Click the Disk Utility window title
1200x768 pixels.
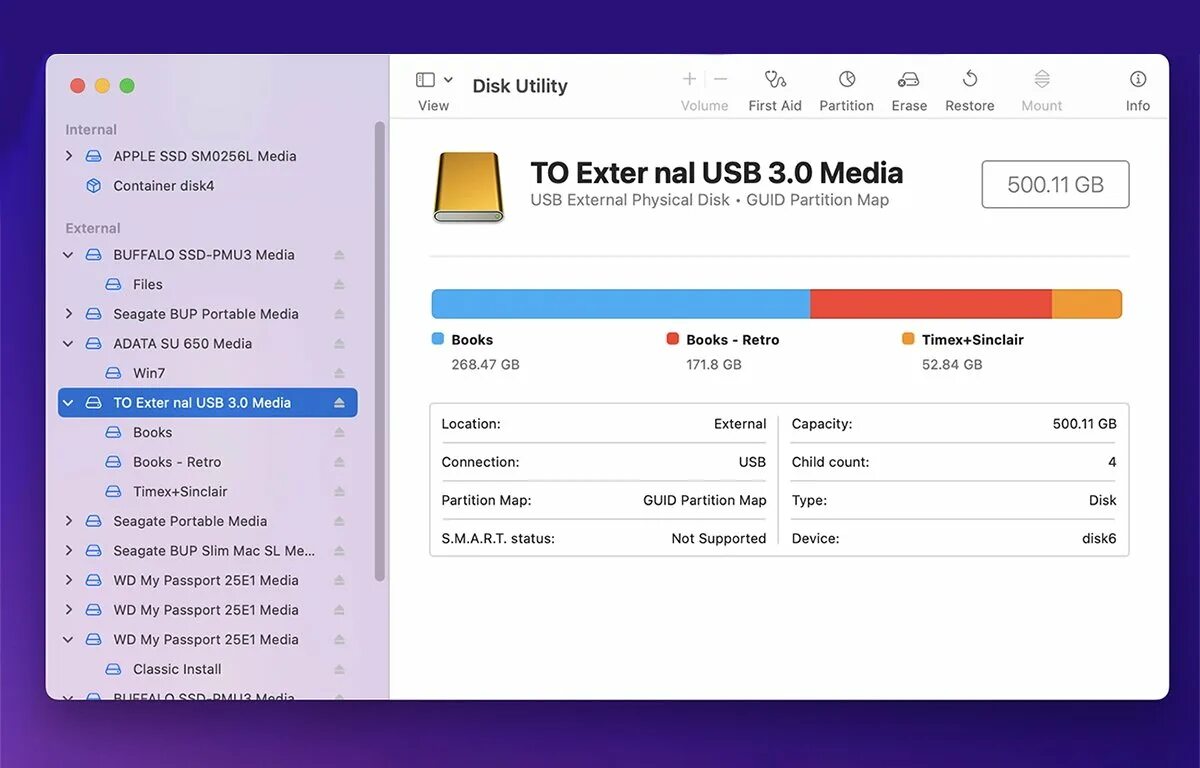(x=520, y=86)
